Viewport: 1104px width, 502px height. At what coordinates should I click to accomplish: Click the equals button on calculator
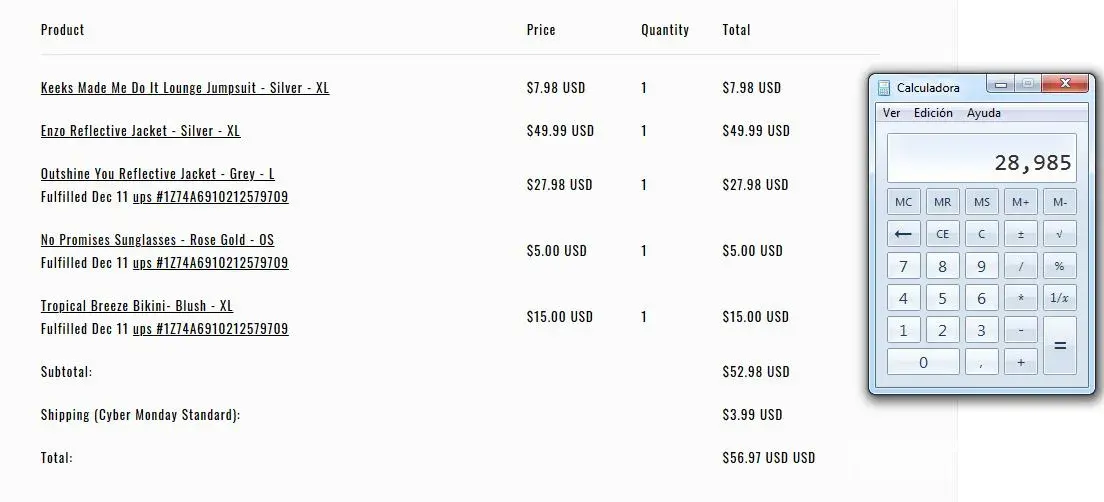[x=1060, y=345]
